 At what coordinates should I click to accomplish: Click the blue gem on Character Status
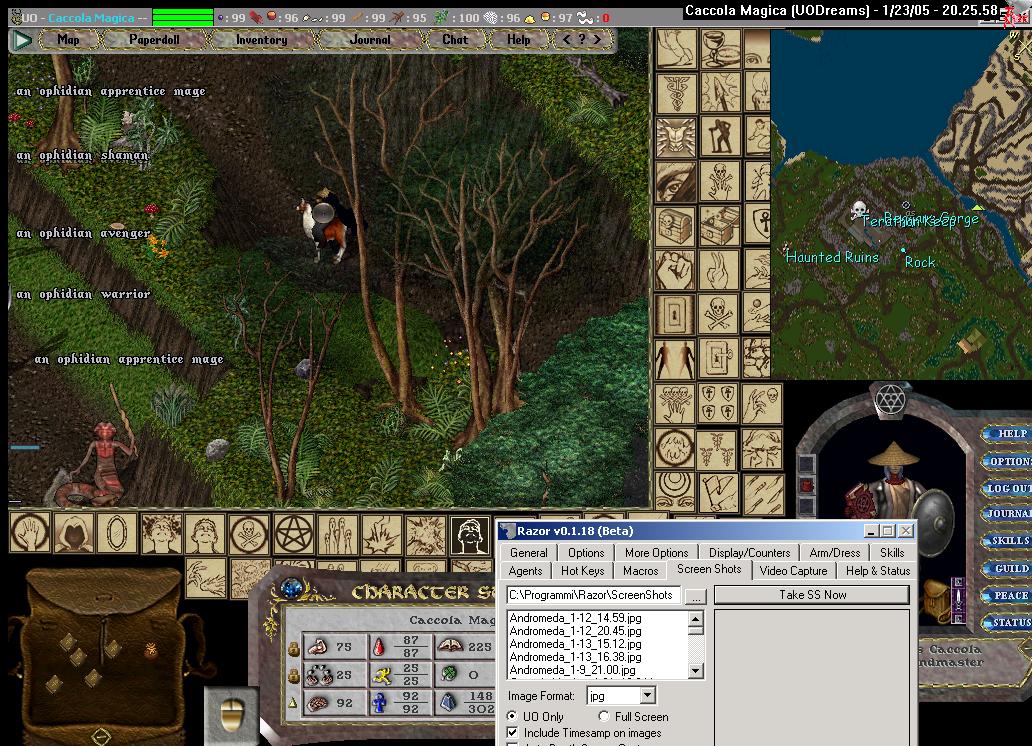click(x=291, y=588)
